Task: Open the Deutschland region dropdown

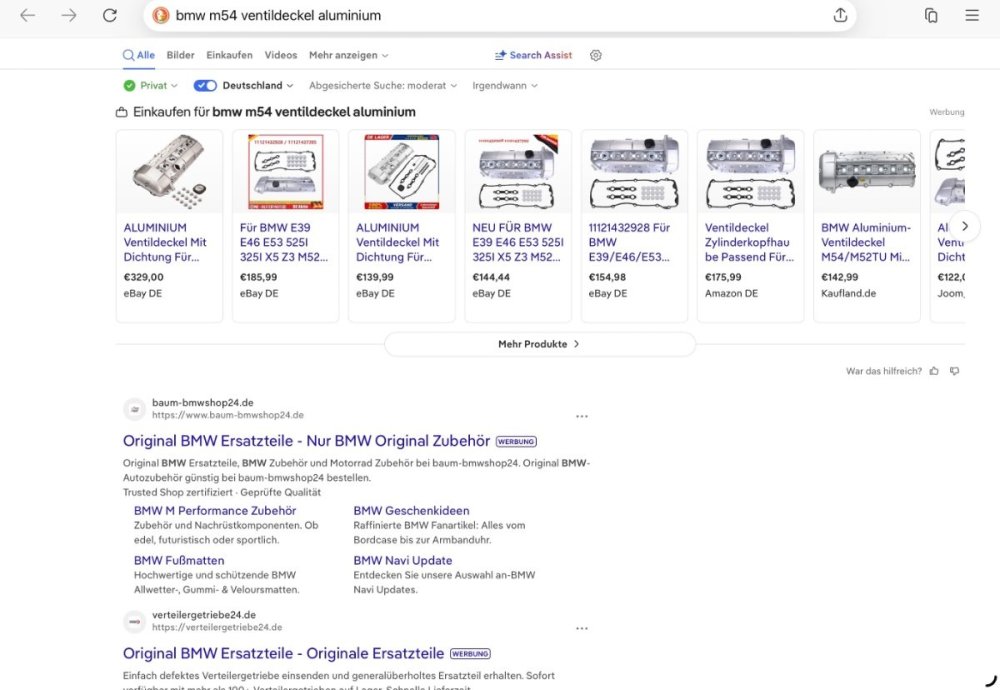Action: click(258, 85)
